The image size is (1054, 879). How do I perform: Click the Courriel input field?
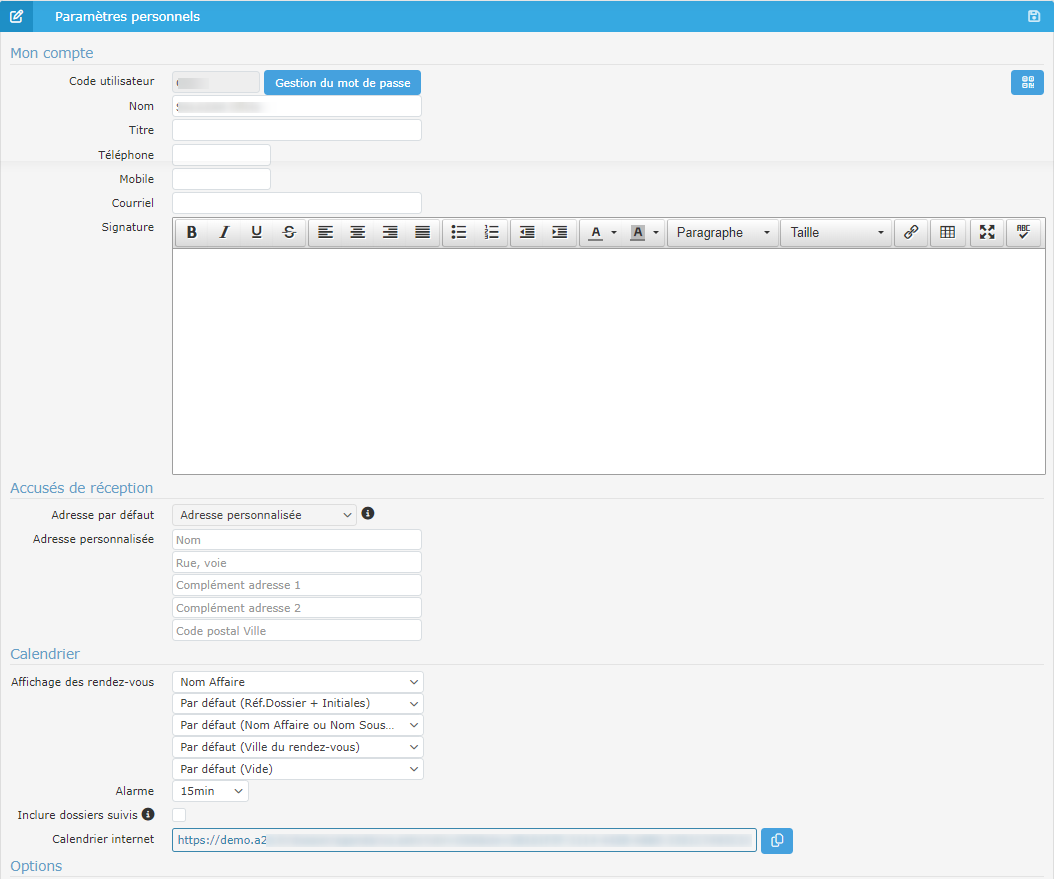point(297,203)
